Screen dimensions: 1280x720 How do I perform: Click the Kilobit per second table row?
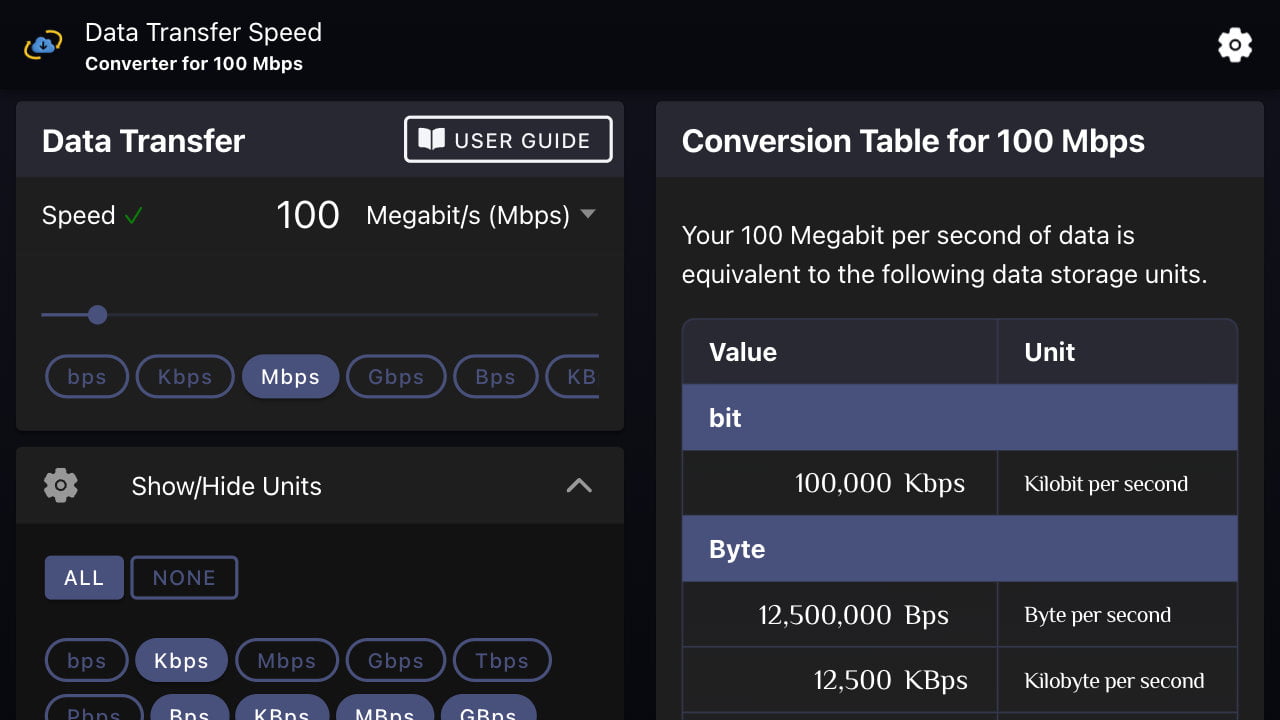[959, 483]
